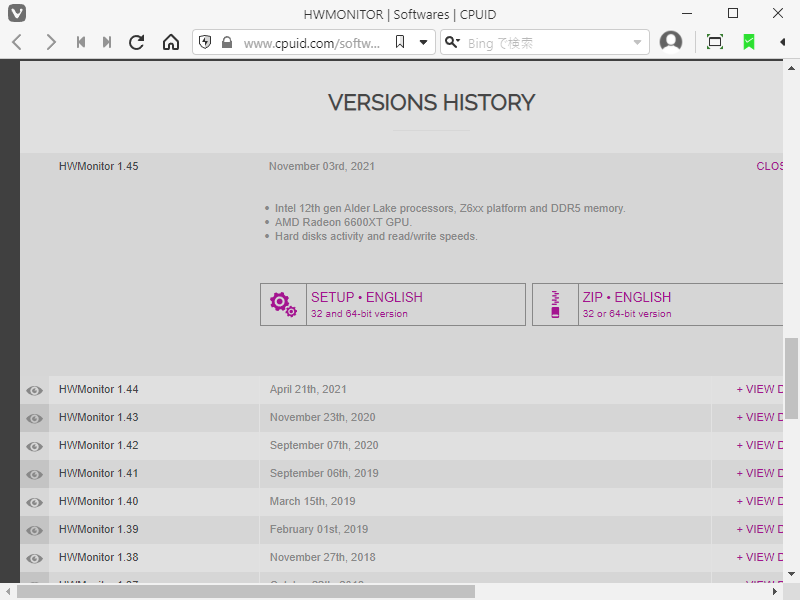Download the SETUP ENGLISH installer
800x600 pixels.
point(393,305)
